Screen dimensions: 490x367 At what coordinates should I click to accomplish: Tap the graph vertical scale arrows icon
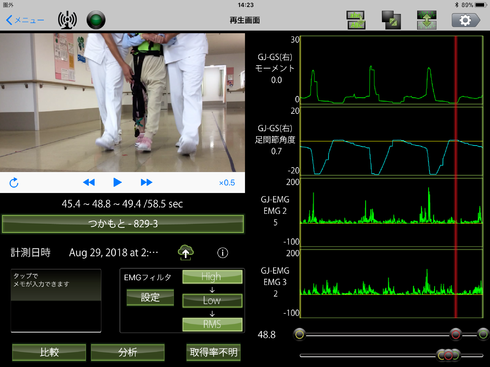pyautogui.click(x=427, y=20)
